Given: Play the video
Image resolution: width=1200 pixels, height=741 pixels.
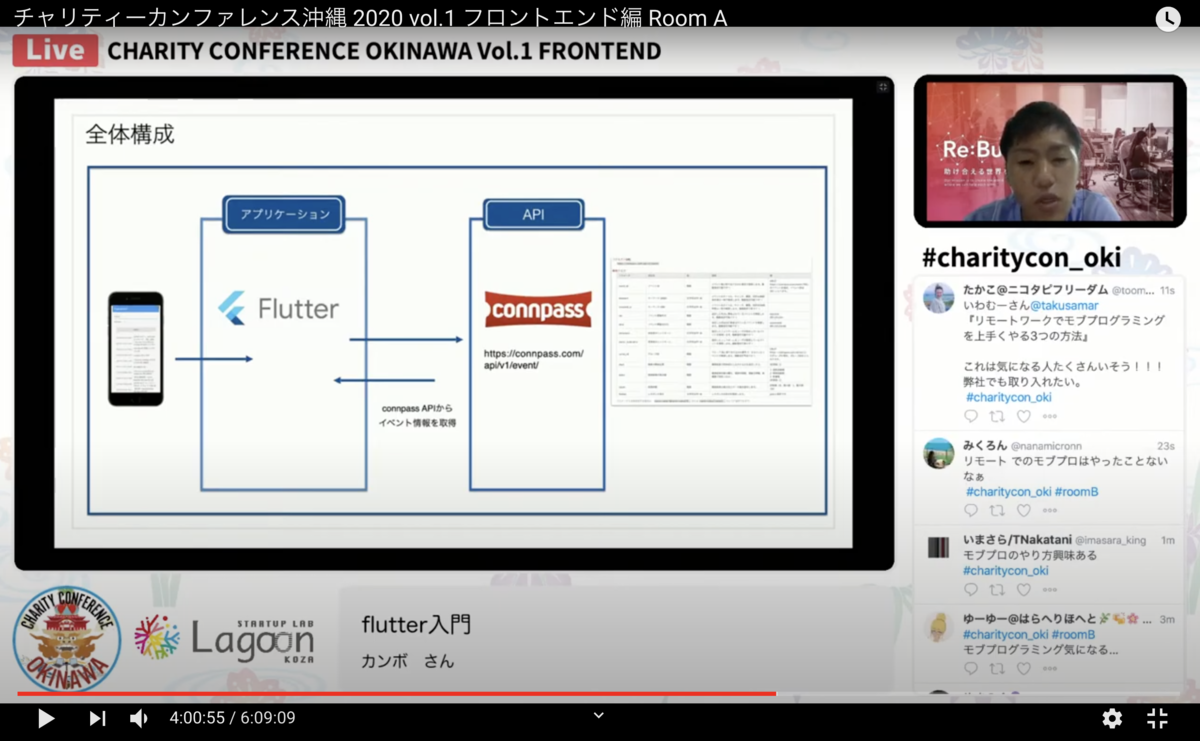Looking at the screenshot, I should point(46,718).
